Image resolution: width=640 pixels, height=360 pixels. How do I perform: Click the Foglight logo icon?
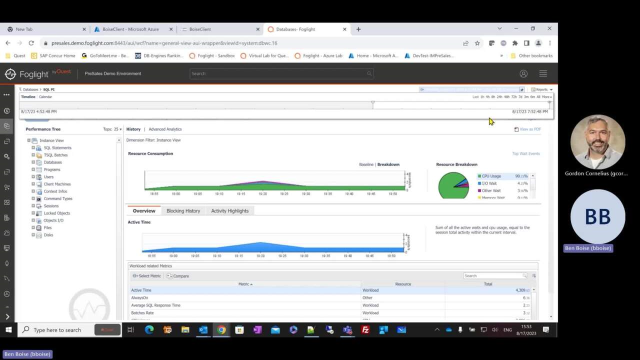point(10,74)
